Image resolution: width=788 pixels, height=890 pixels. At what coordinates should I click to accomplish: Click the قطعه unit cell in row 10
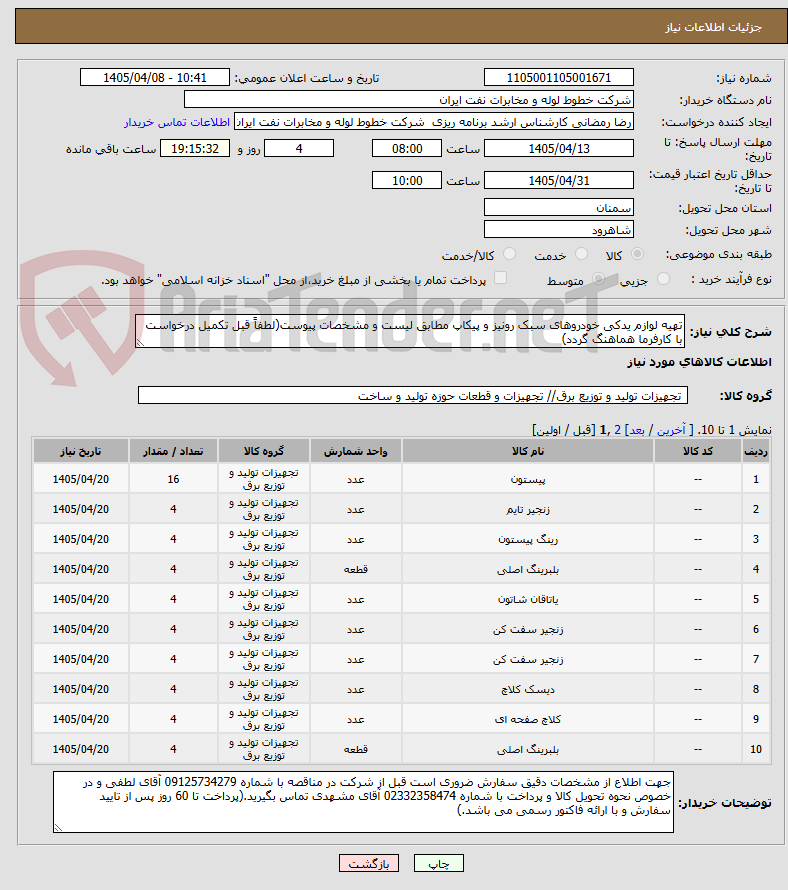click(x=355, y=749)
